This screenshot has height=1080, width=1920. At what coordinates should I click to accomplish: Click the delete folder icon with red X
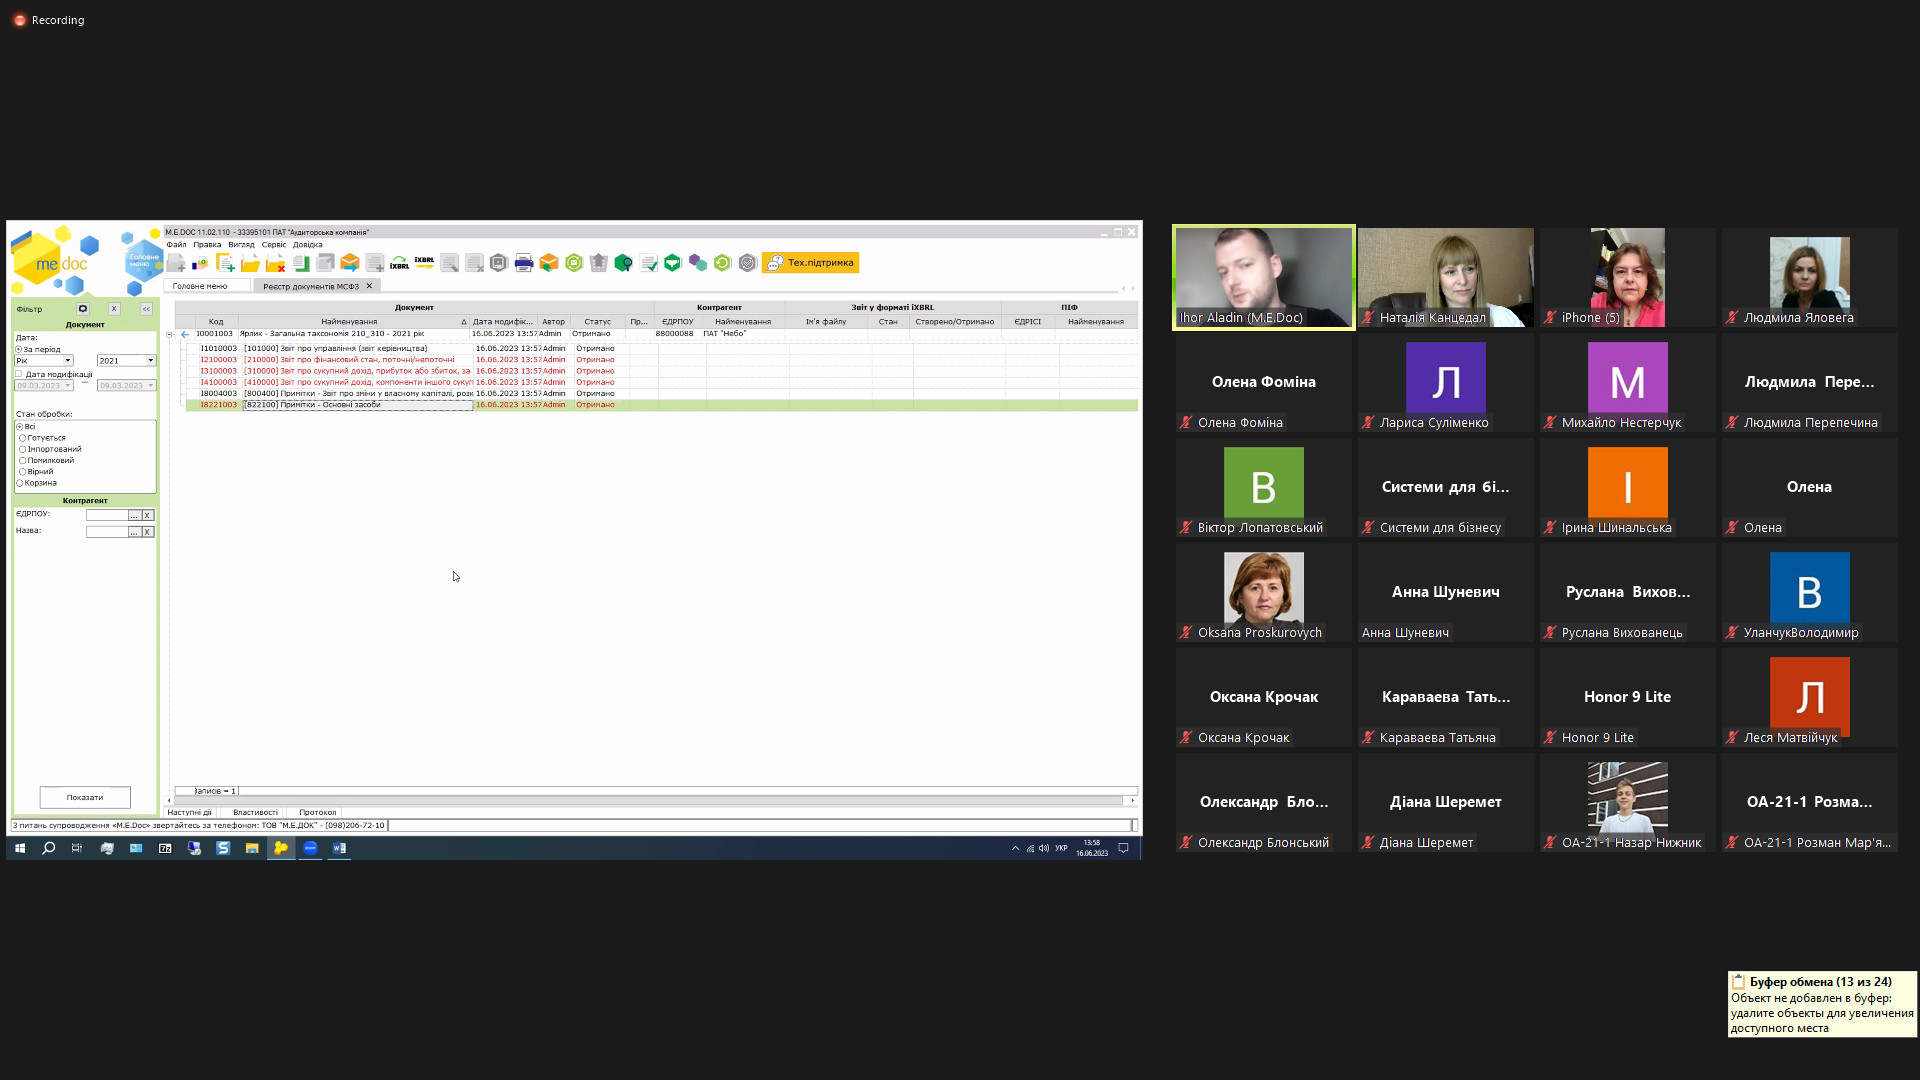(275, 263)
